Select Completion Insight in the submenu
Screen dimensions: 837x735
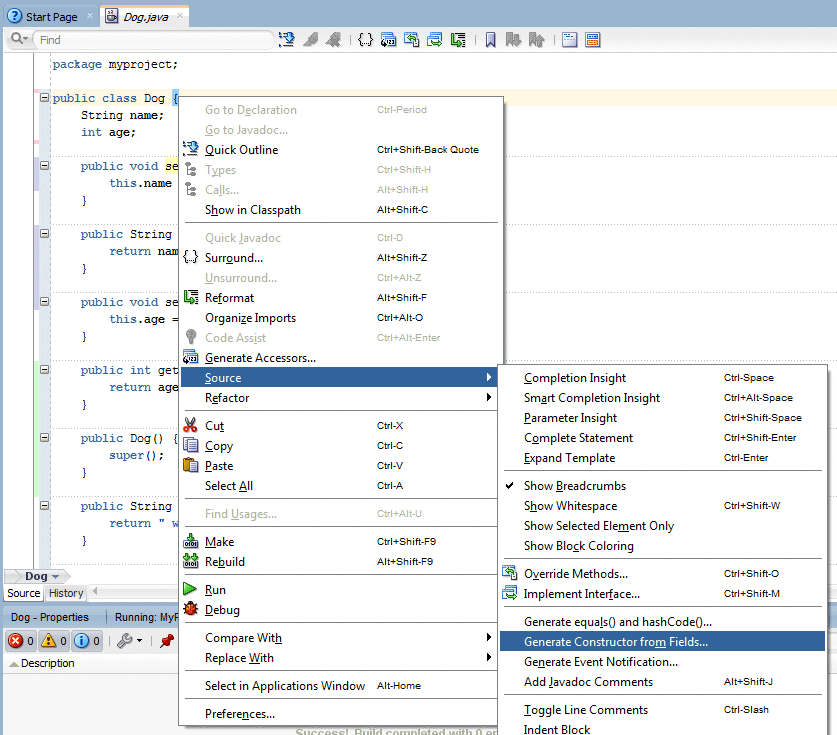(x=662, y=377)
